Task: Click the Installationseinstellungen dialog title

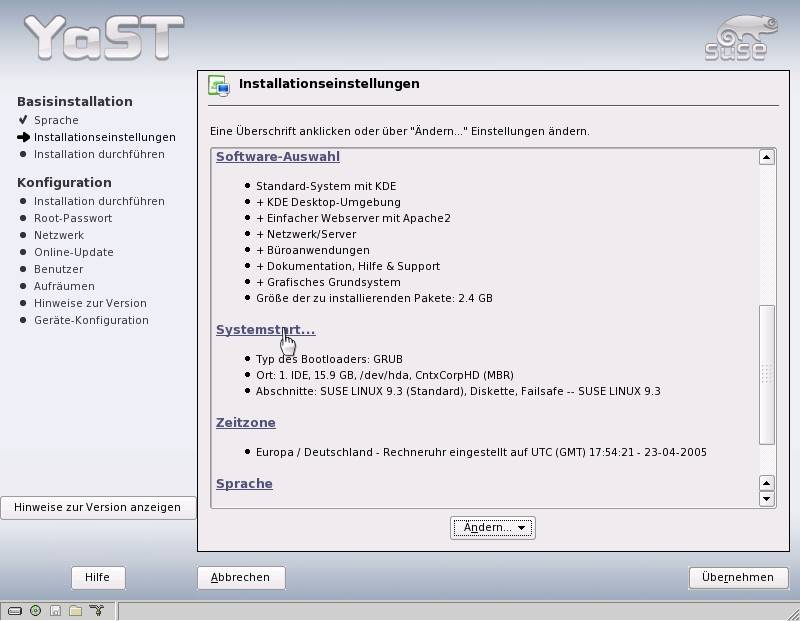Action: (329, 84)
